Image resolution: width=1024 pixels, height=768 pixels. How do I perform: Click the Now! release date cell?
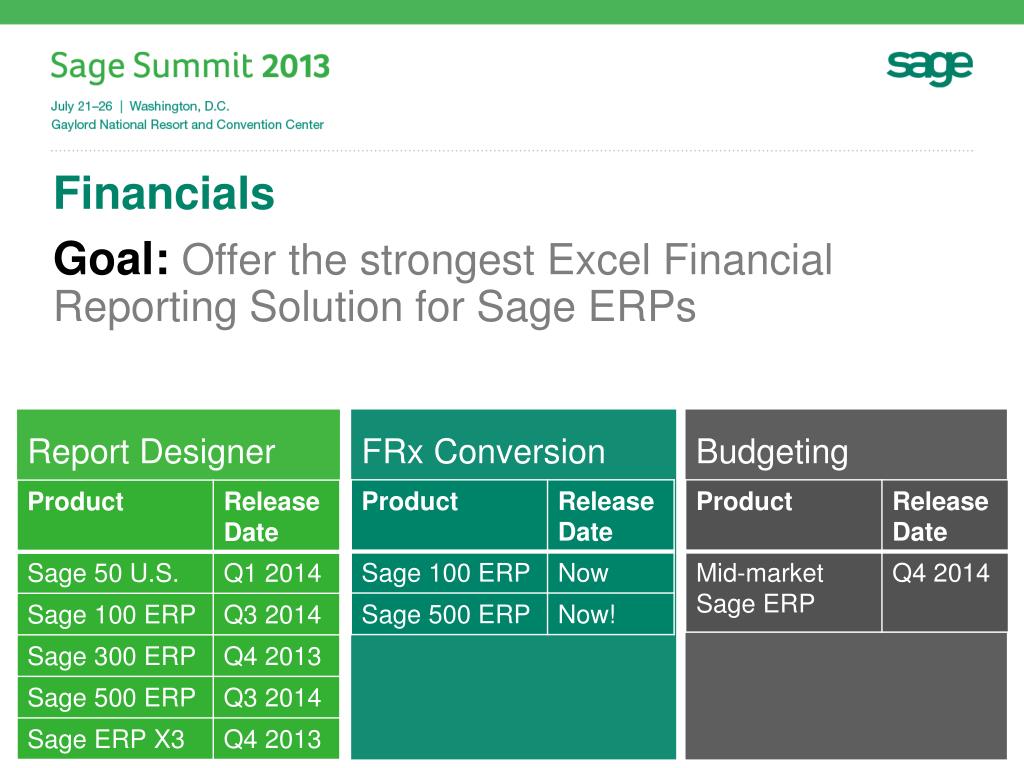click(611, 614)
